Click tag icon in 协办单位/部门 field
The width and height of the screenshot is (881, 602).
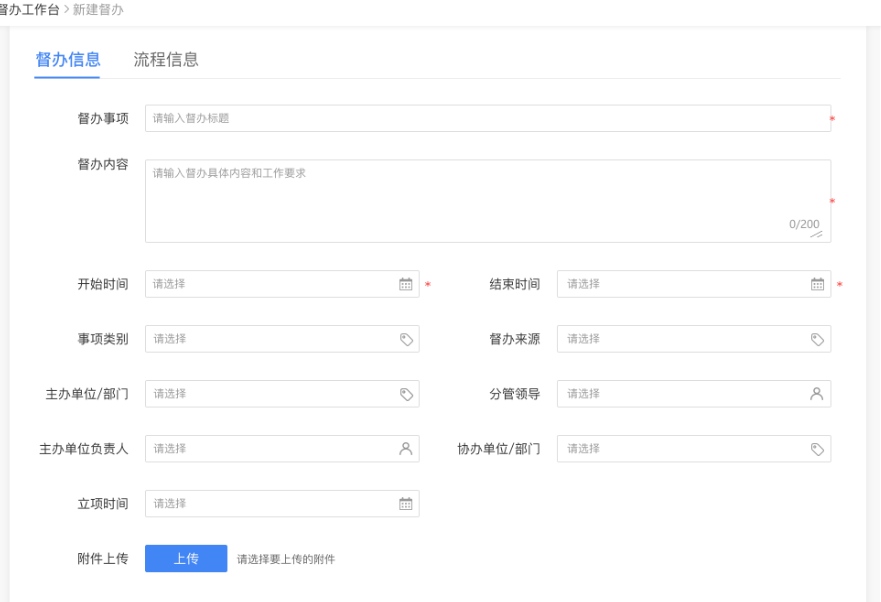817,449
